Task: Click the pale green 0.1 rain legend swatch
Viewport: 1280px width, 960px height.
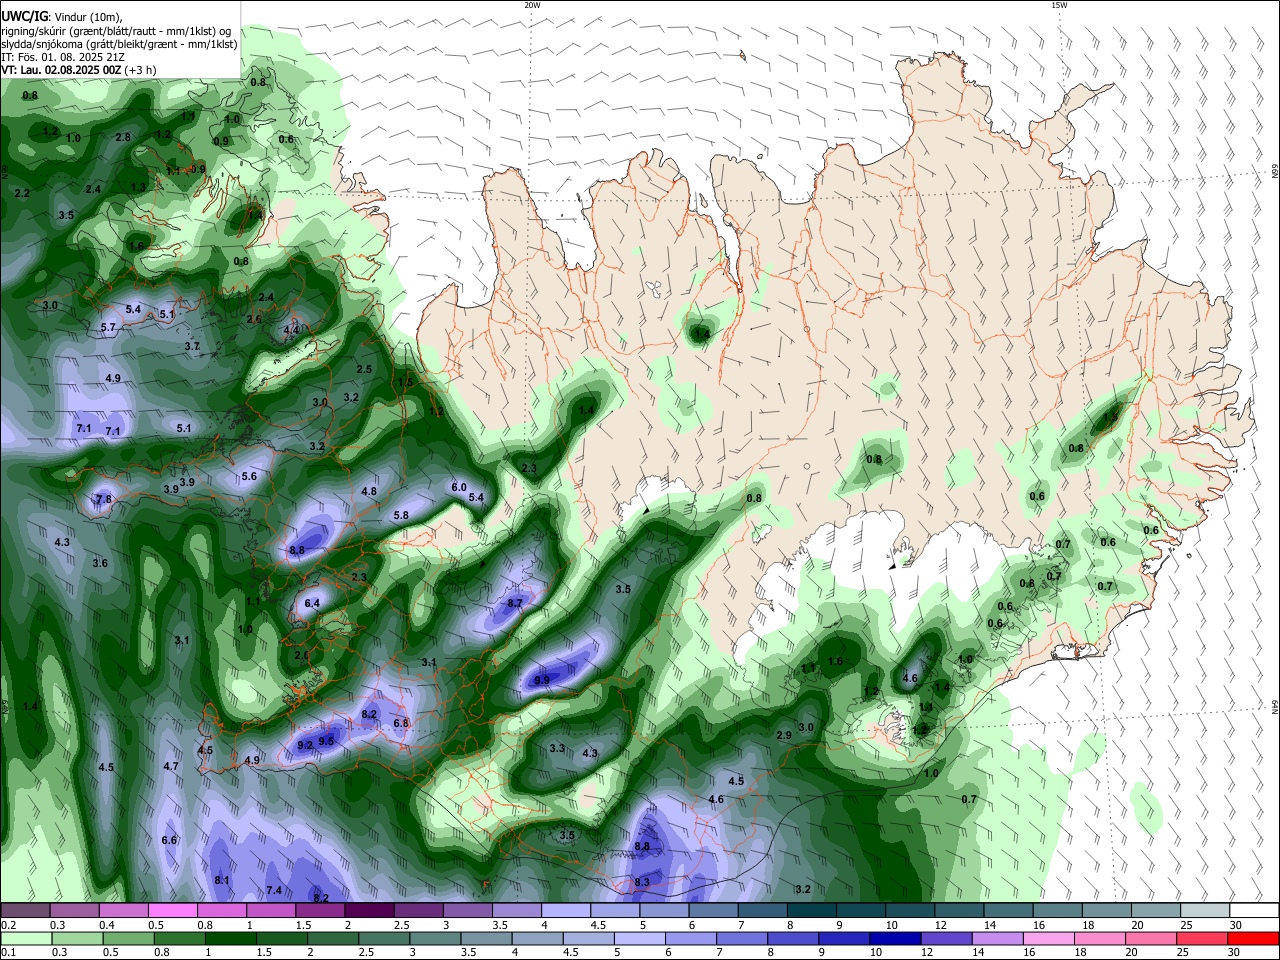Action: click(x=25, y=939)
